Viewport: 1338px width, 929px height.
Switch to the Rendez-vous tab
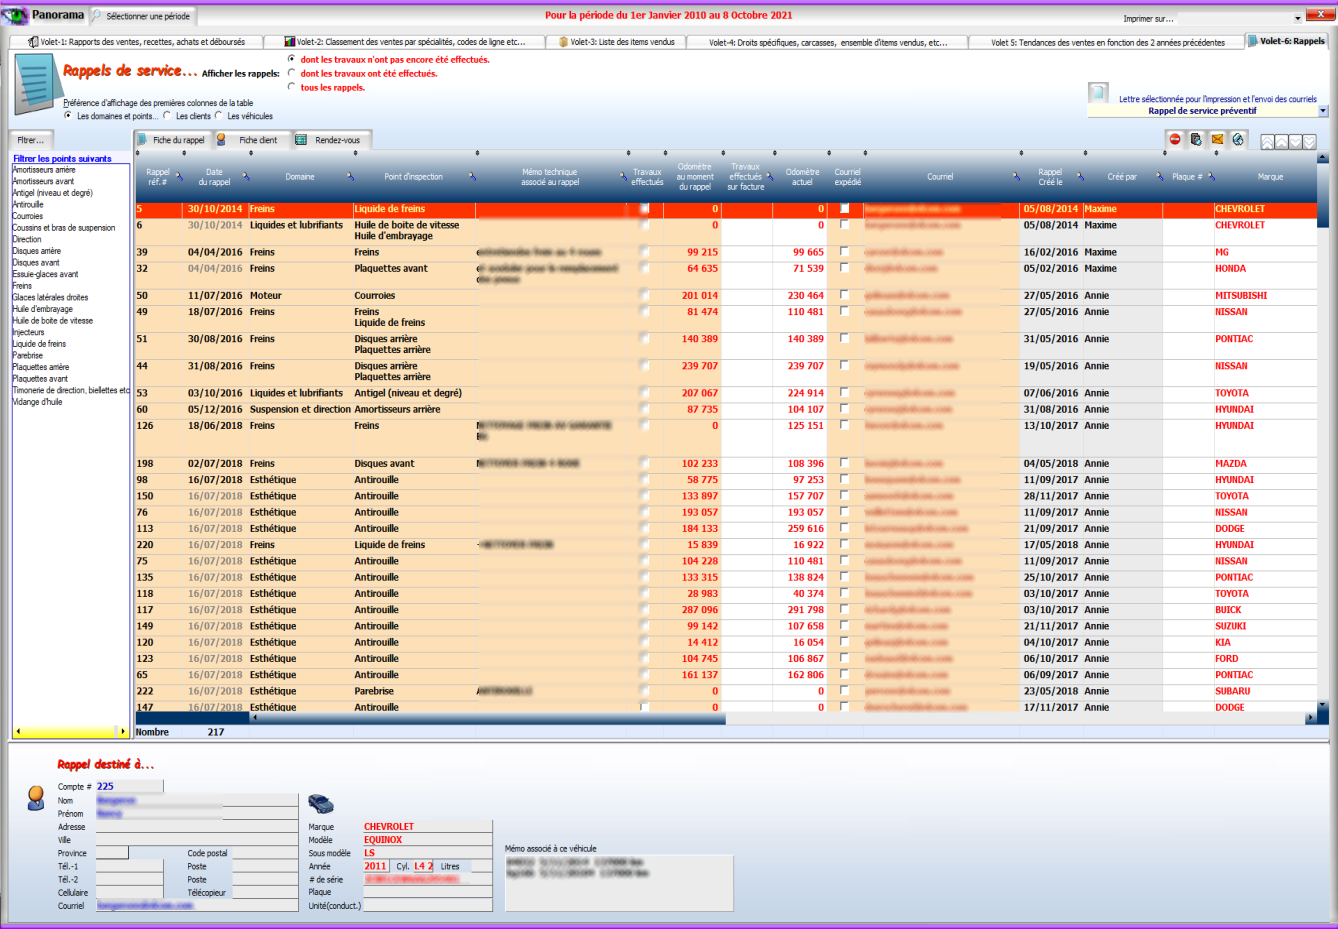coord(329,140)
